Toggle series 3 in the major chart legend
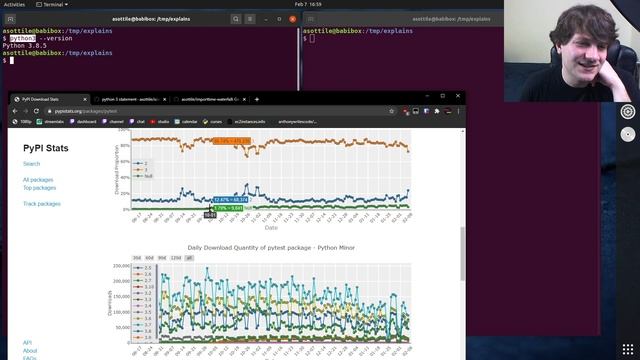The image size is (640, 360). (x=141, y=170)
